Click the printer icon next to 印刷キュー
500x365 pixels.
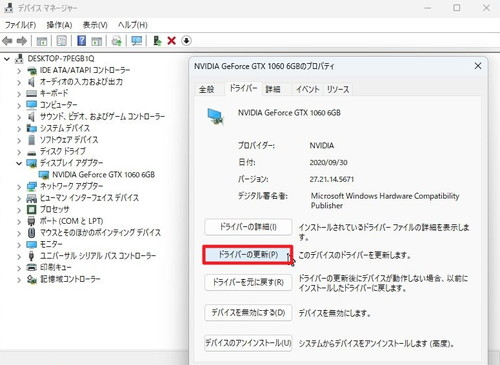tap(31, 267)
